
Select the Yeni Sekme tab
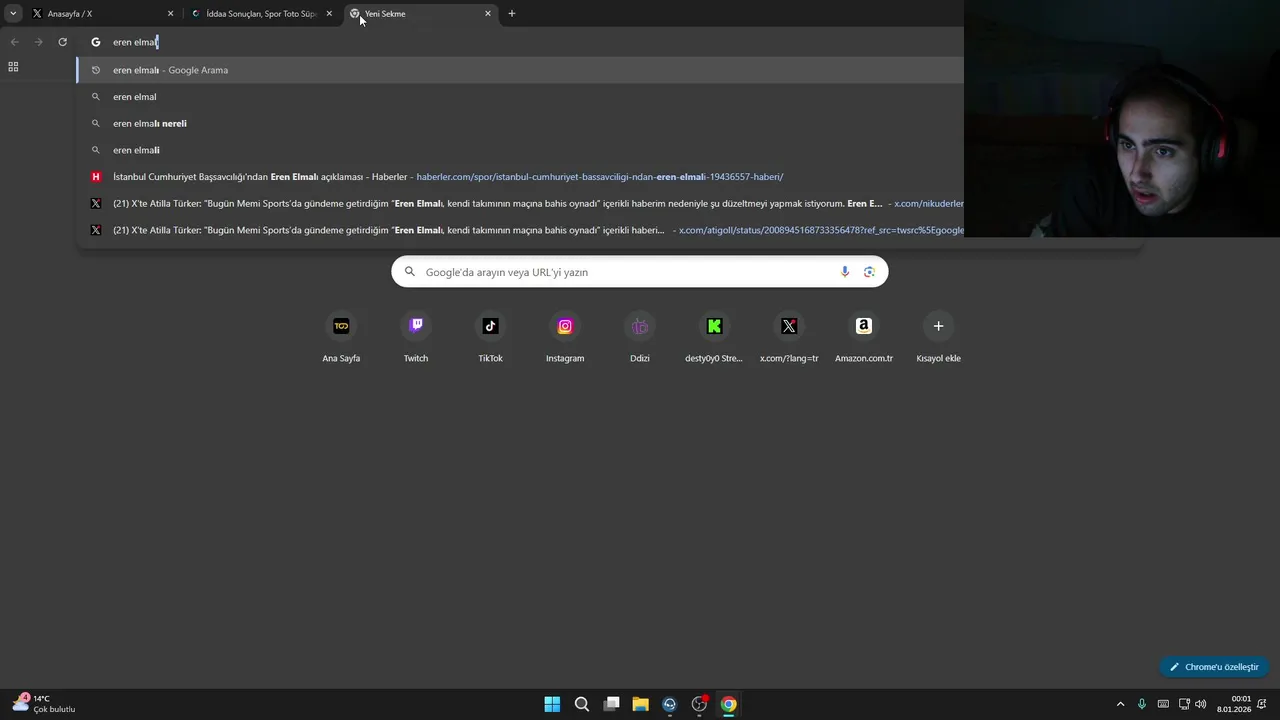click(x=420, y=14)
